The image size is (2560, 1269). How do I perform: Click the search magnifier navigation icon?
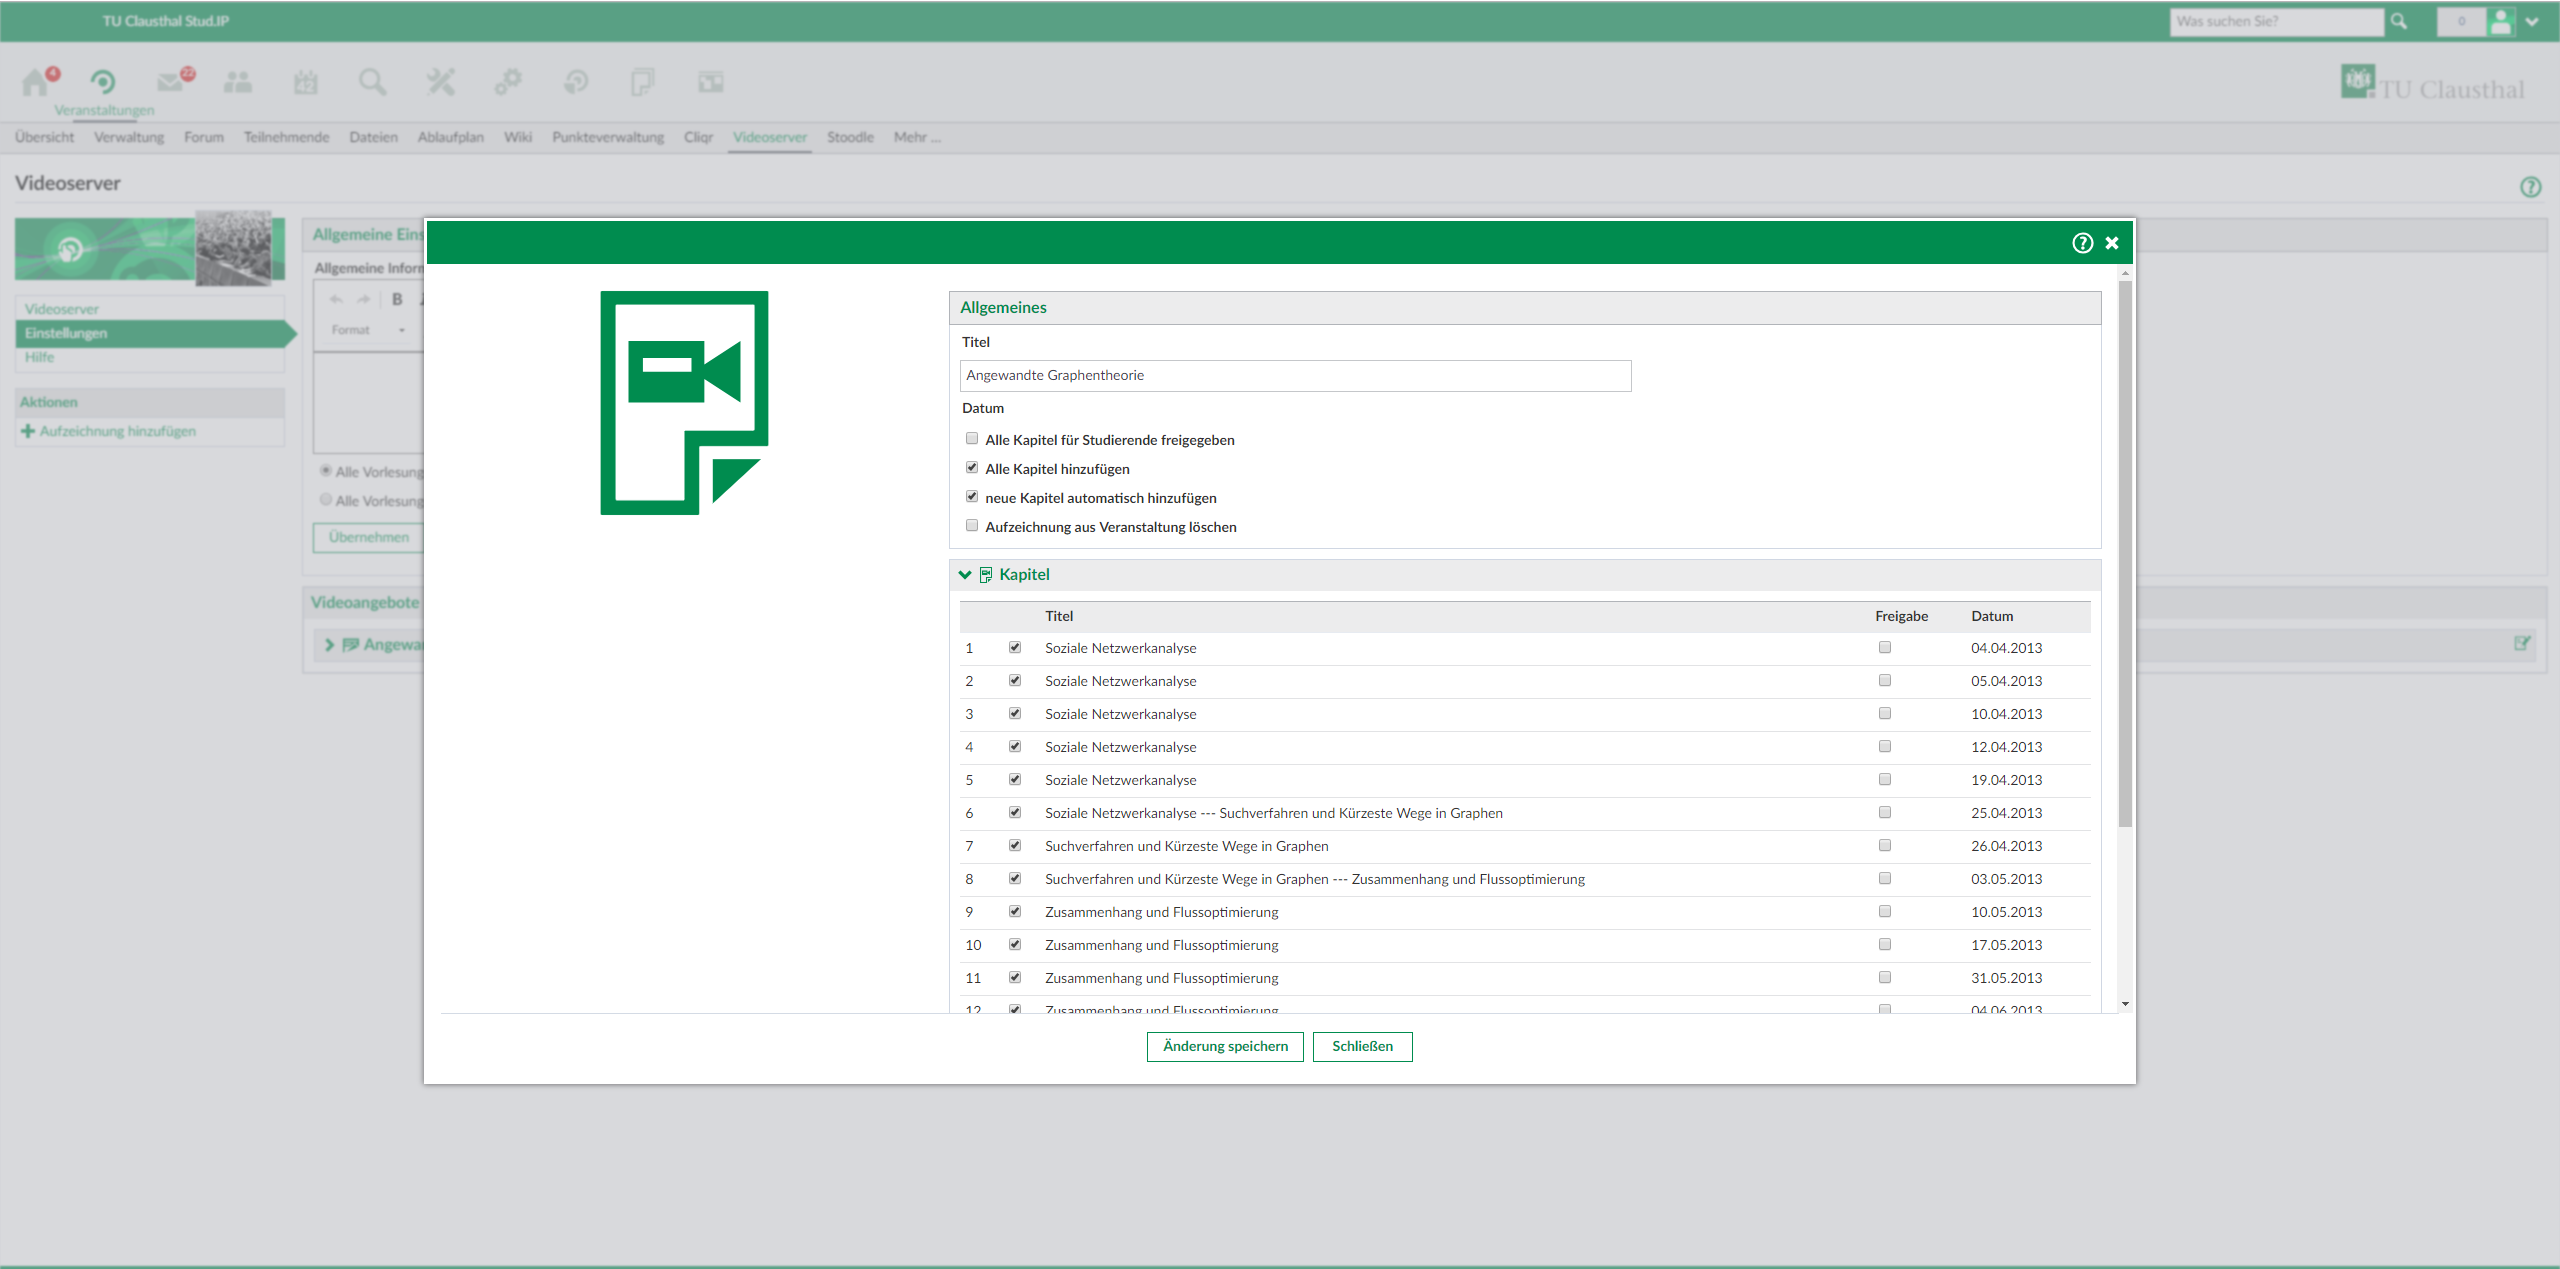[372, 82]
